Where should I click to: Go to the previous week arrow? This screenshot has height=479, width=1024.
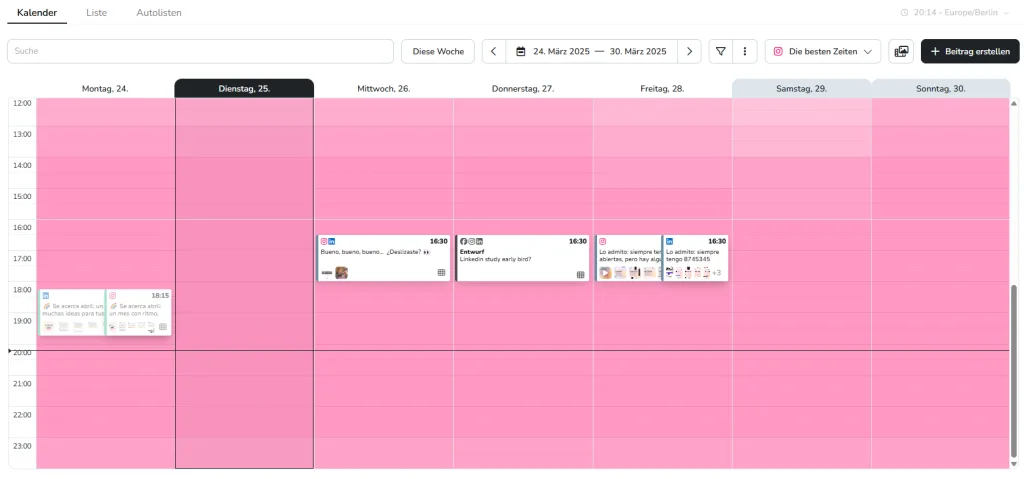(494, 51)
